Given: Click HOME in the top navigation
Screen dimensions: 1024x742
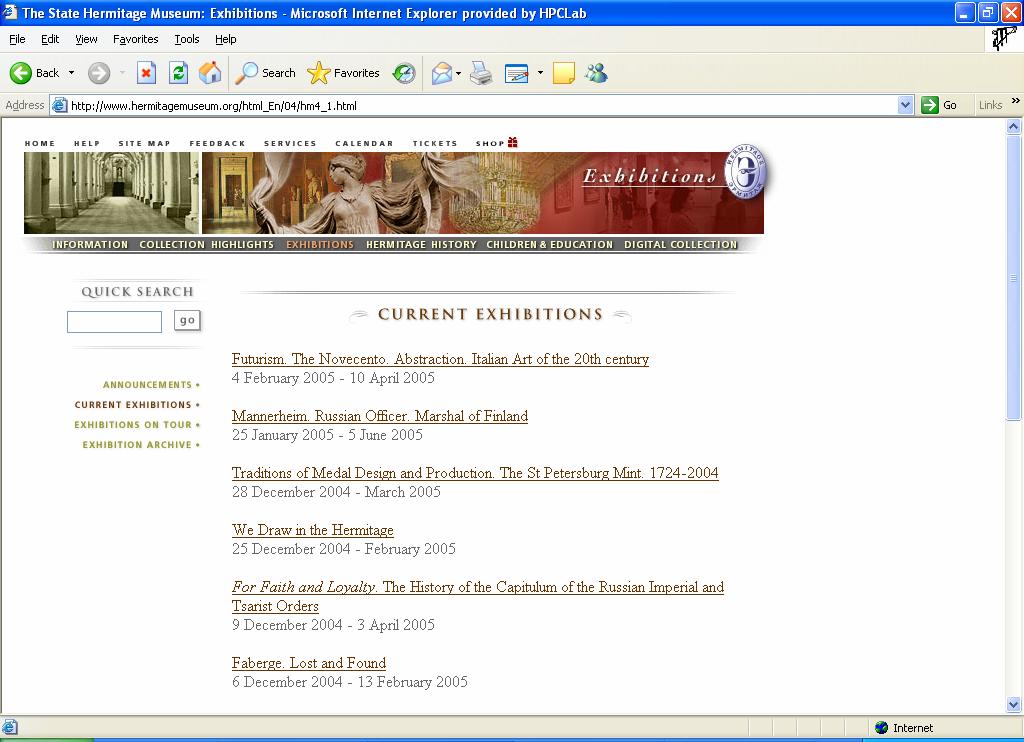Looking at the screenshot, I should [40, 143].
